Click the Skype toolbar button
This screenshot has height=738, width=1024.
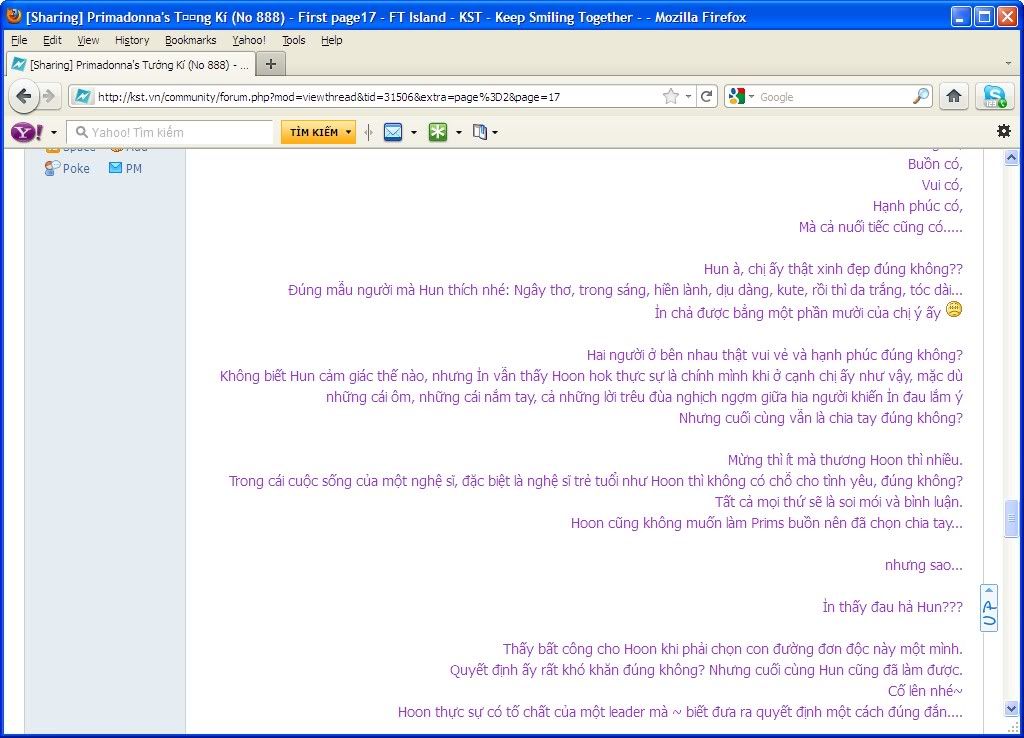[x=994, y=96]
